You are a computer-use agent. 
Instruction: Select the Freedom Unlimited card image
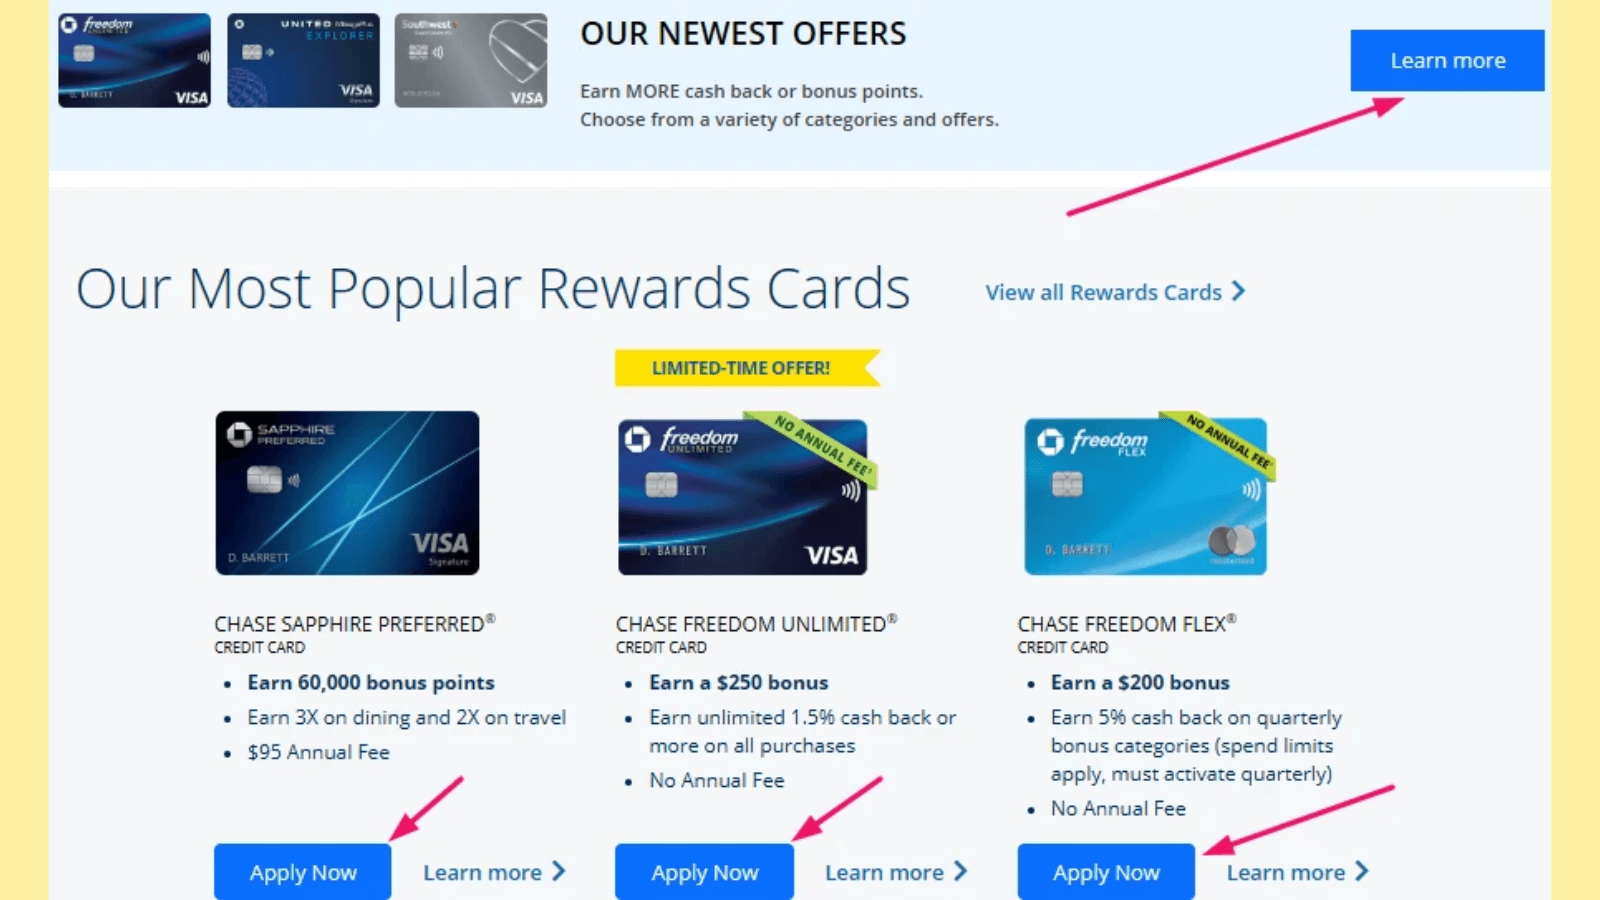(746, 495)
